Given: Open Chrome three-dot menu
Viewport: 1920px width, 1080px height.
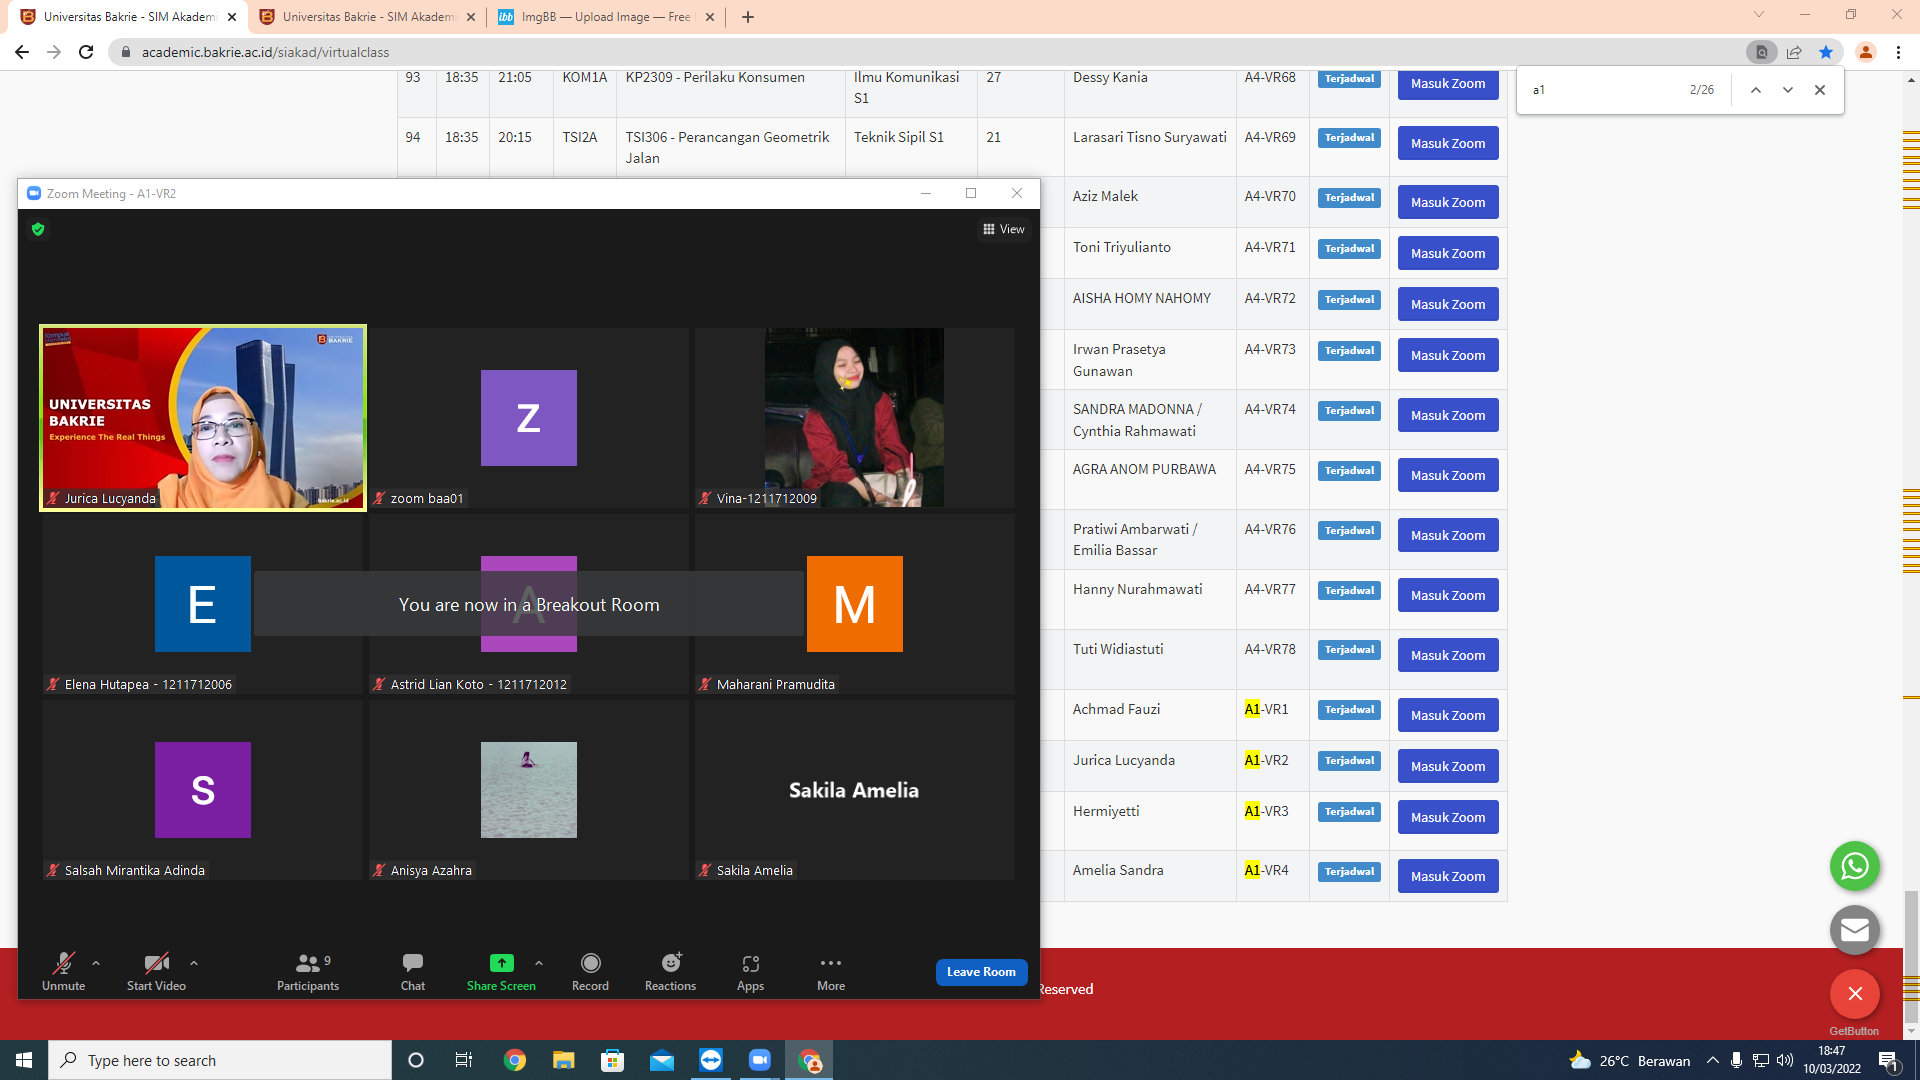Looking at the screenshot, I should [x=1898, y=52].
